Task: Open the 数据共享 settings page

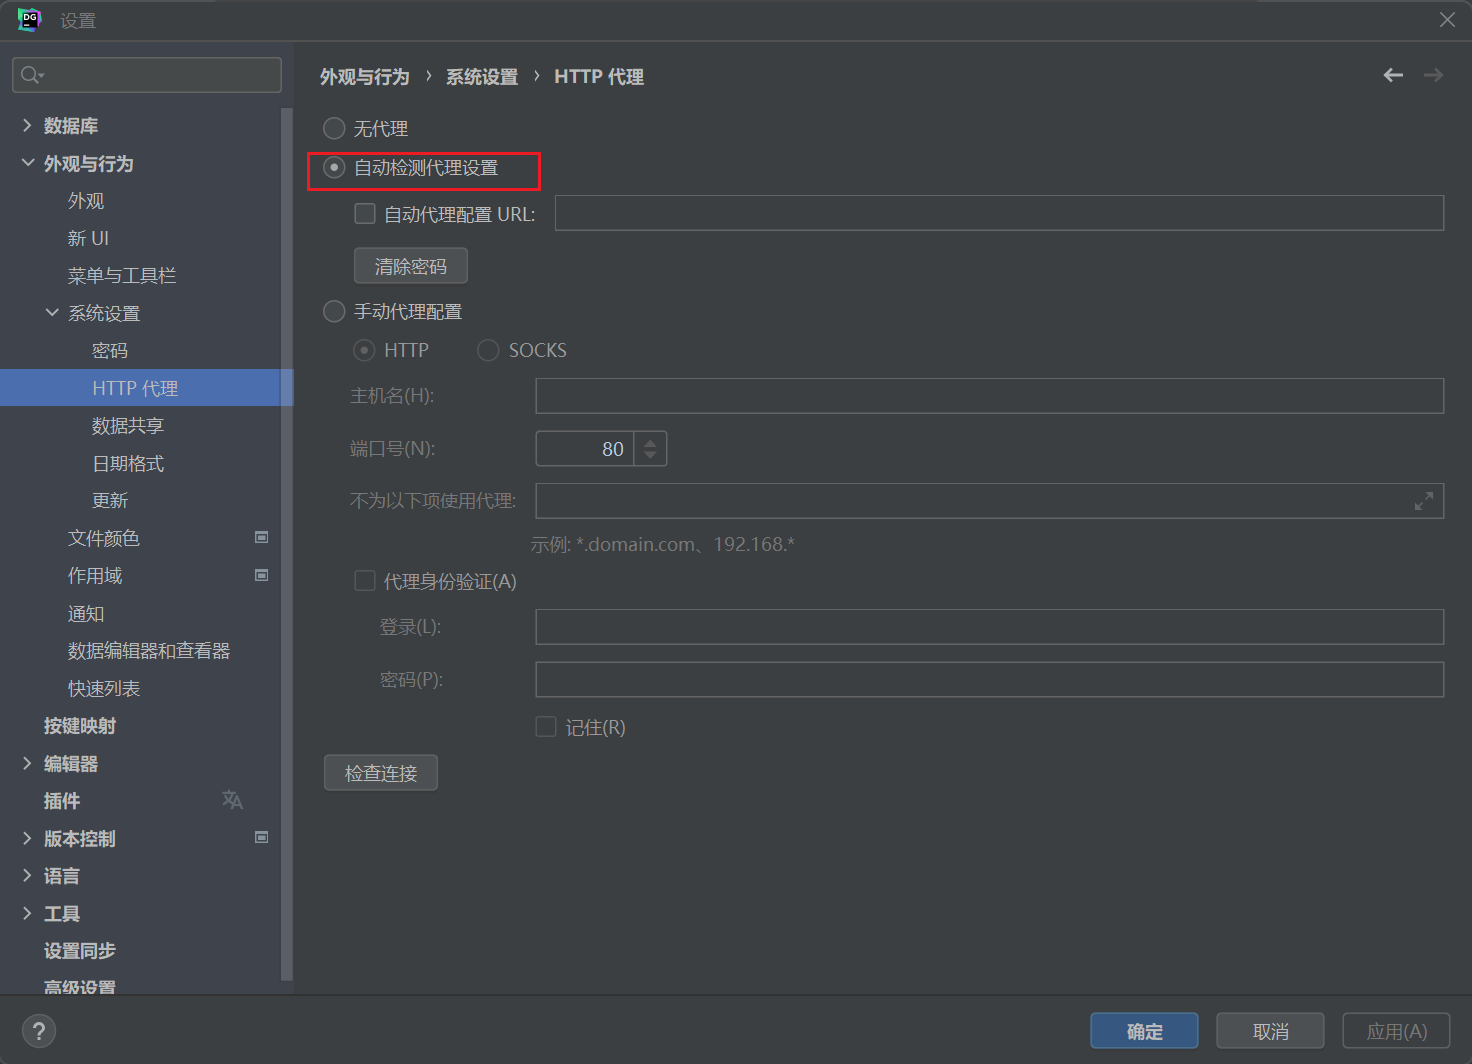Action: point(128,426)
